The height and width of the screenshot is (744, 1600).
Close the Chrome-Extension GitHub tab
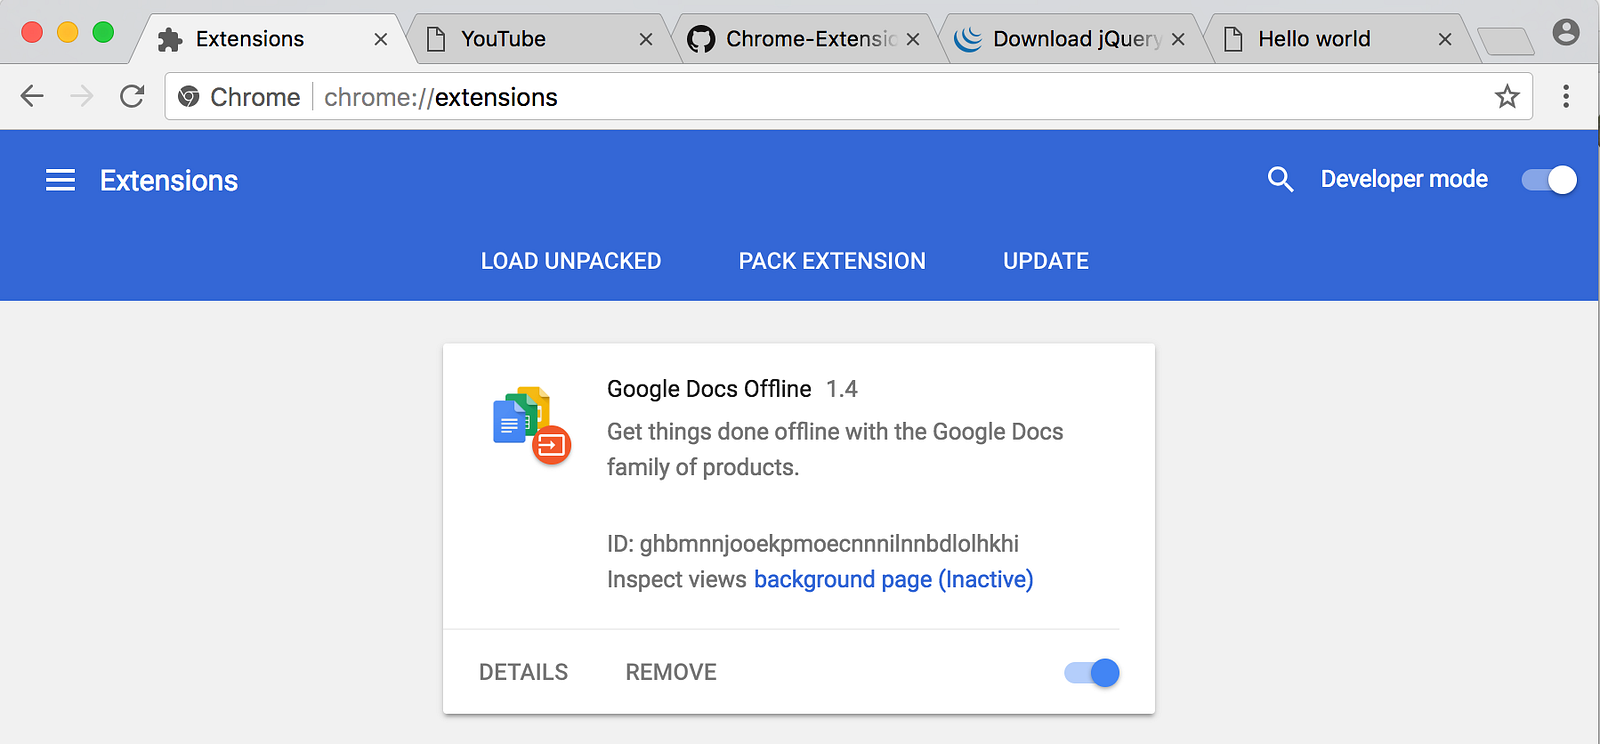[x=913, y=39]
